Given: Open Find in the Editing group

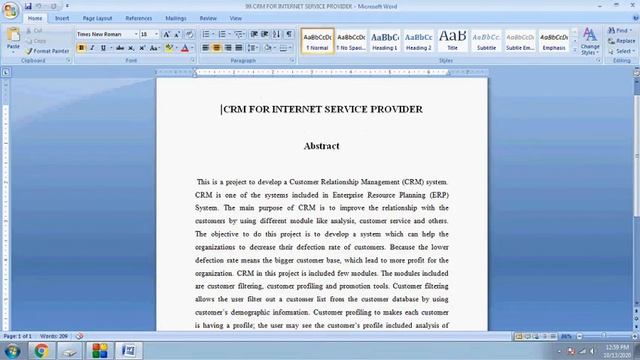Looking at the screenshot, I should click(x=619, y=31).
